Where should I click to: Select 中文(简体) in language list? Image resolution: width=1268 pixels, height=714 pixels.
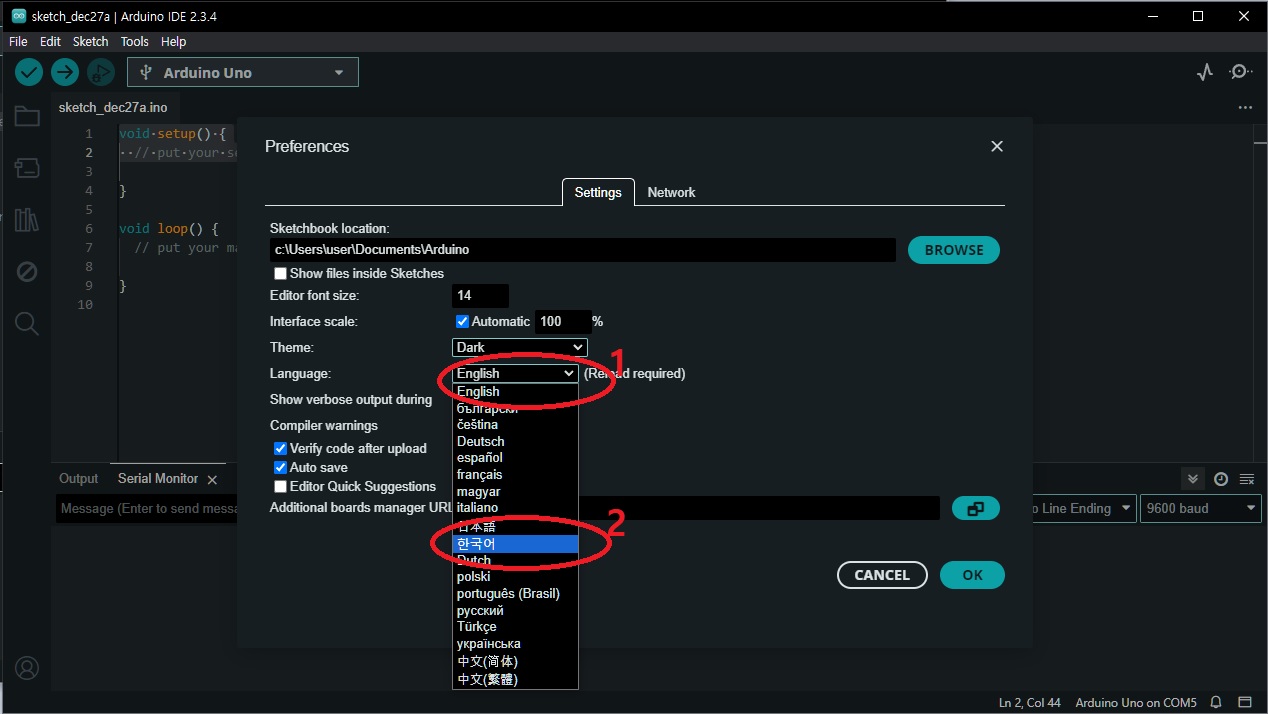click(515, 661)
